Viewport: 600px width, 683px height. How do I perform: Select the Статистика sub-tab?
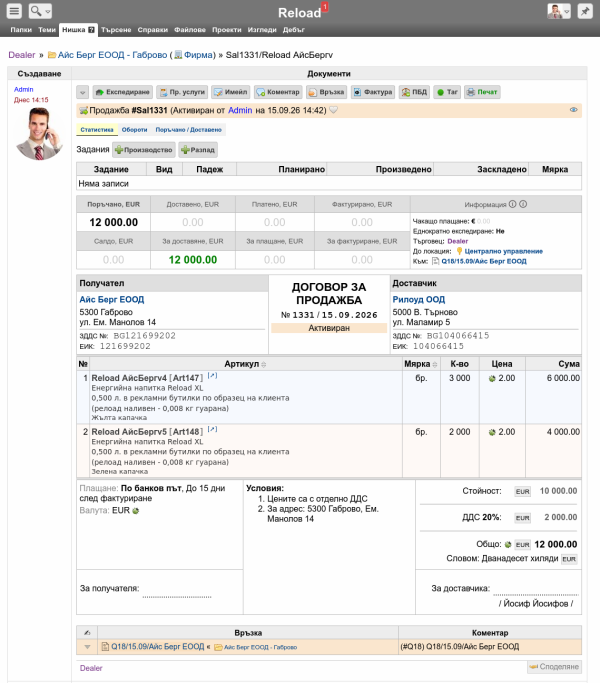tap(97, 130)
